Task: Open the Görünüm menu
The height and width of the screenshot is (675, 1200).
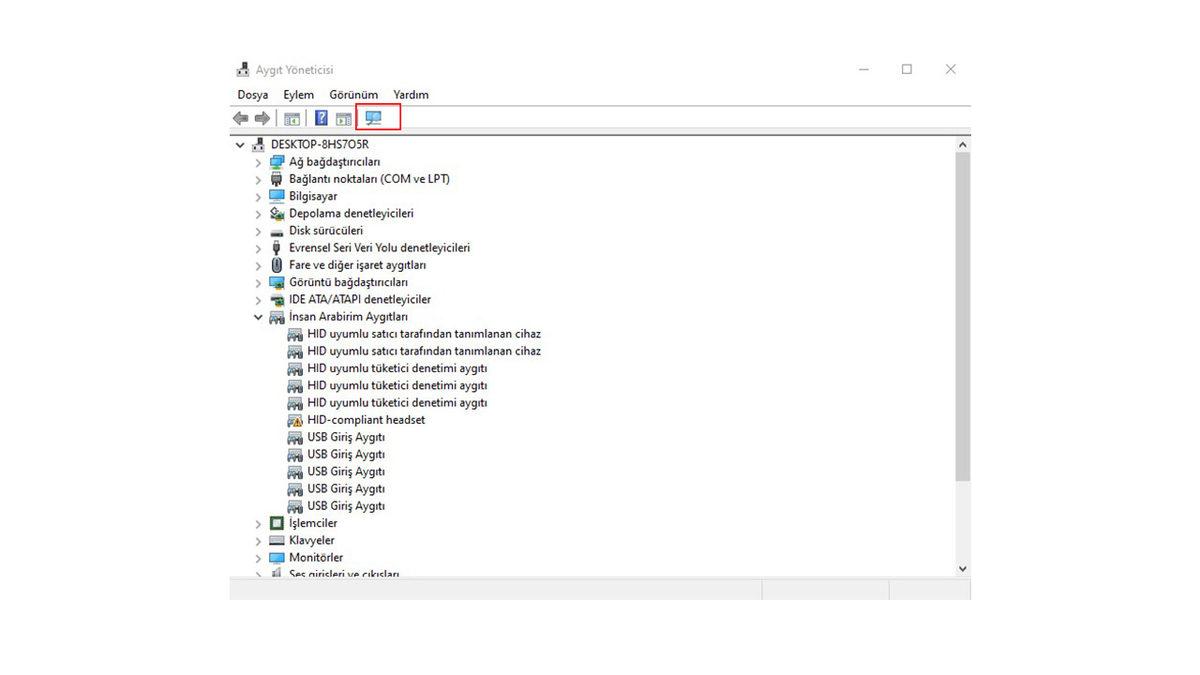Action: point(353,95)
